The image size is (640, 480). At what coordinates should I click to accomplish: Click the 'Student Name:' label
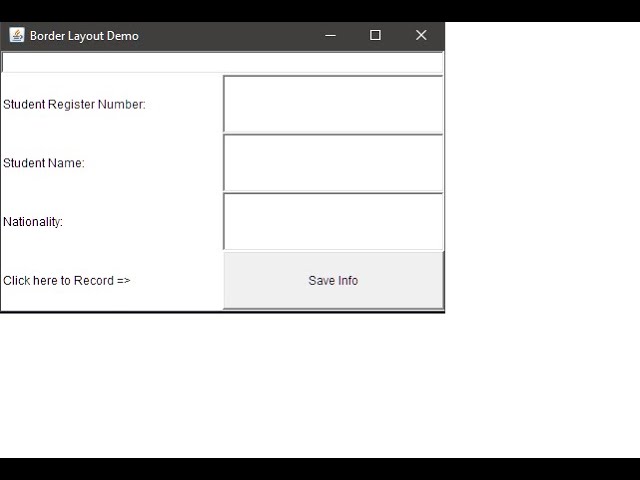[44, 163]
